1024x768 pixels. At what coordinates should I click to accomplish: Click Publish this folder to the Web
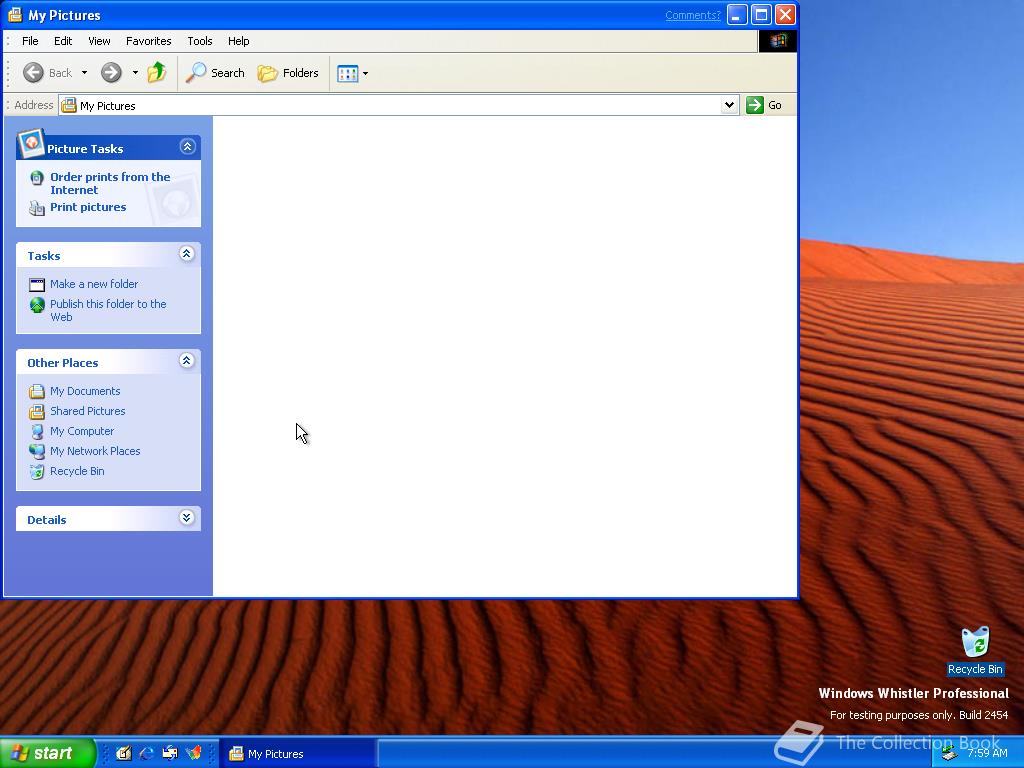point(108,310)
